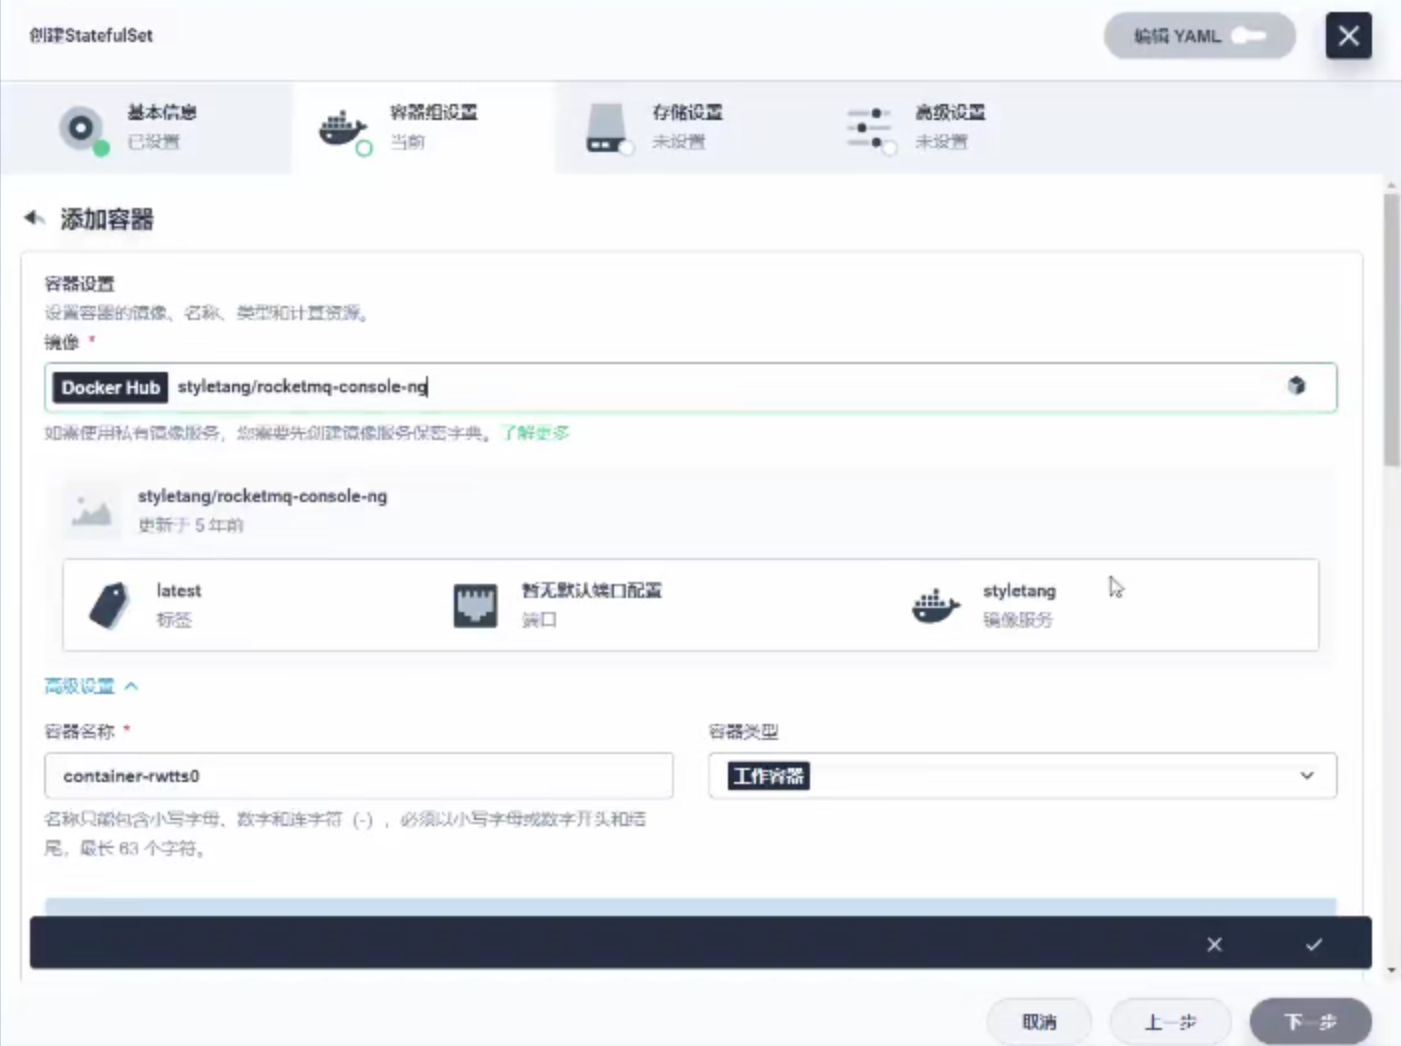Viewport: 1402px width, 1046px height.
Task: Confirm with the checkmark in dark bar
Action: pyautogui.click(x=1314, y=944)
